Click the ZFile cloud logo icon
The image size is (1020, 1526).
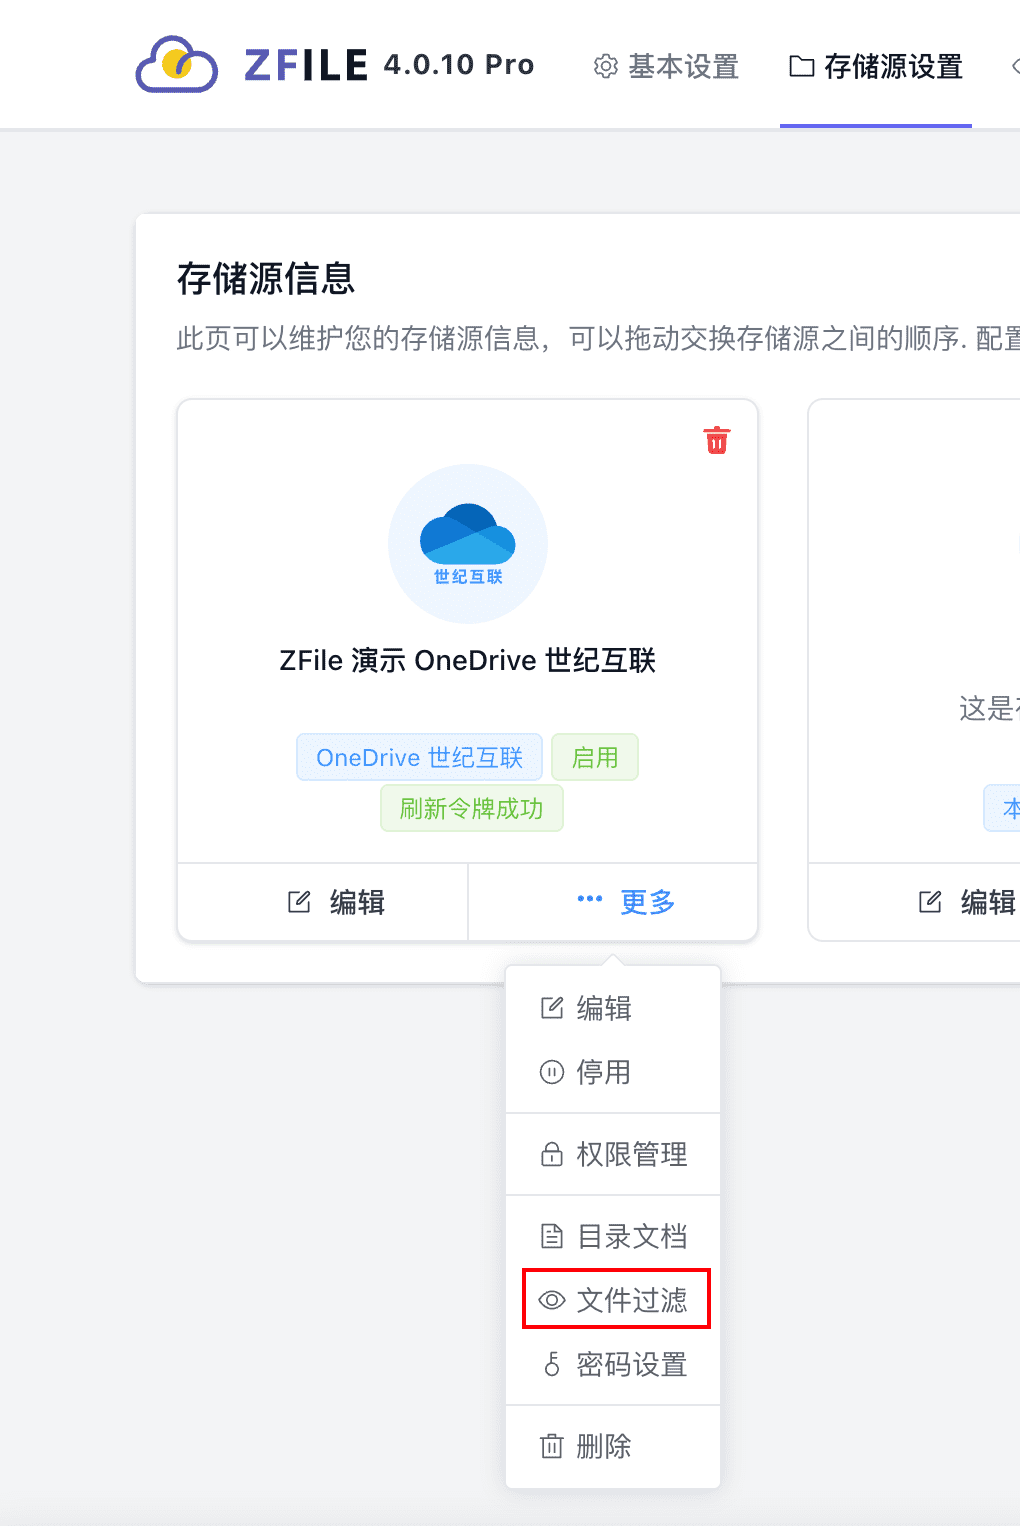click(177, 66)
